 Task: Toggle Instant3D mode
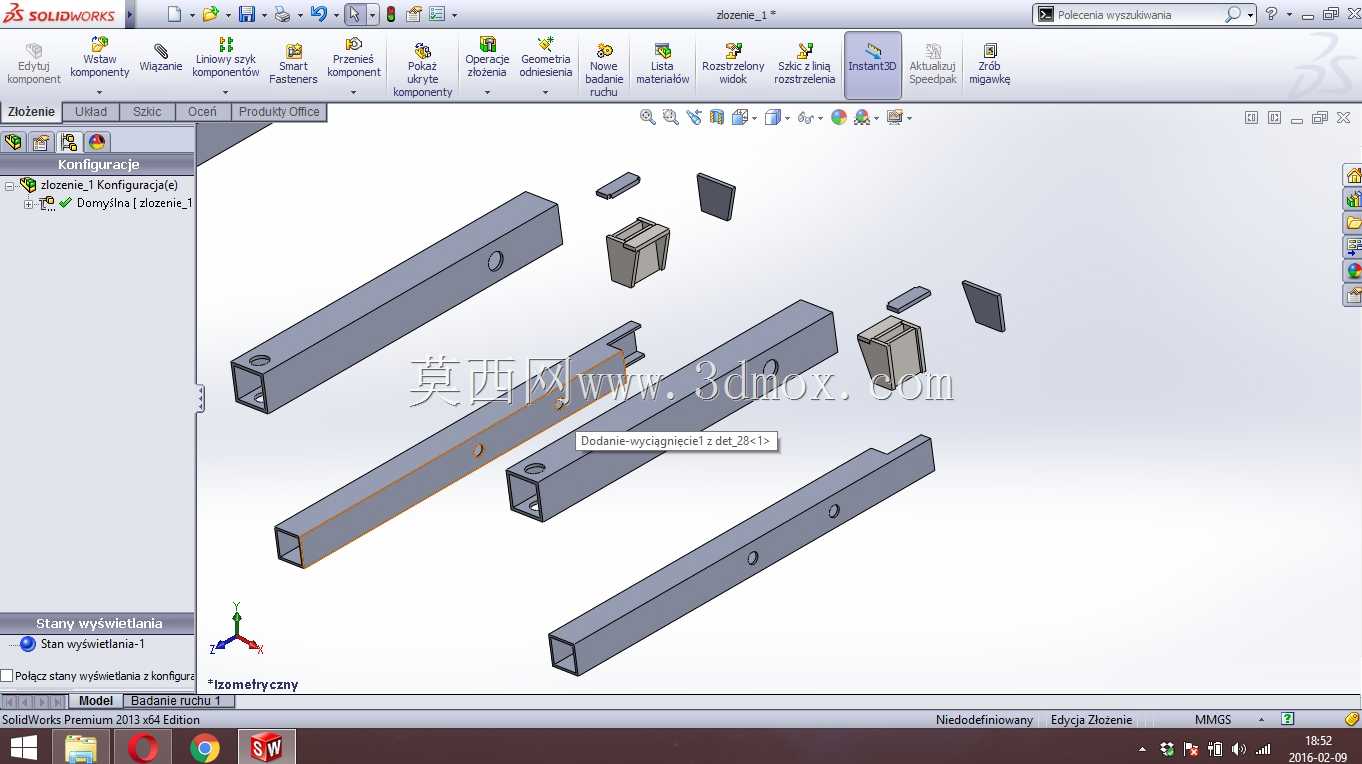pos(873,65)
